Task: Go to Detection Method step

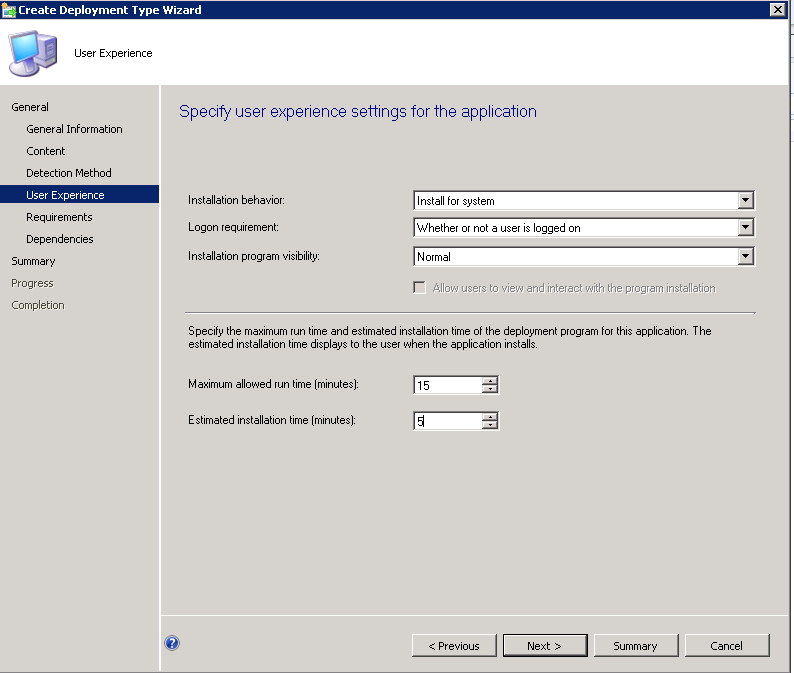Action: click(69, 173)
